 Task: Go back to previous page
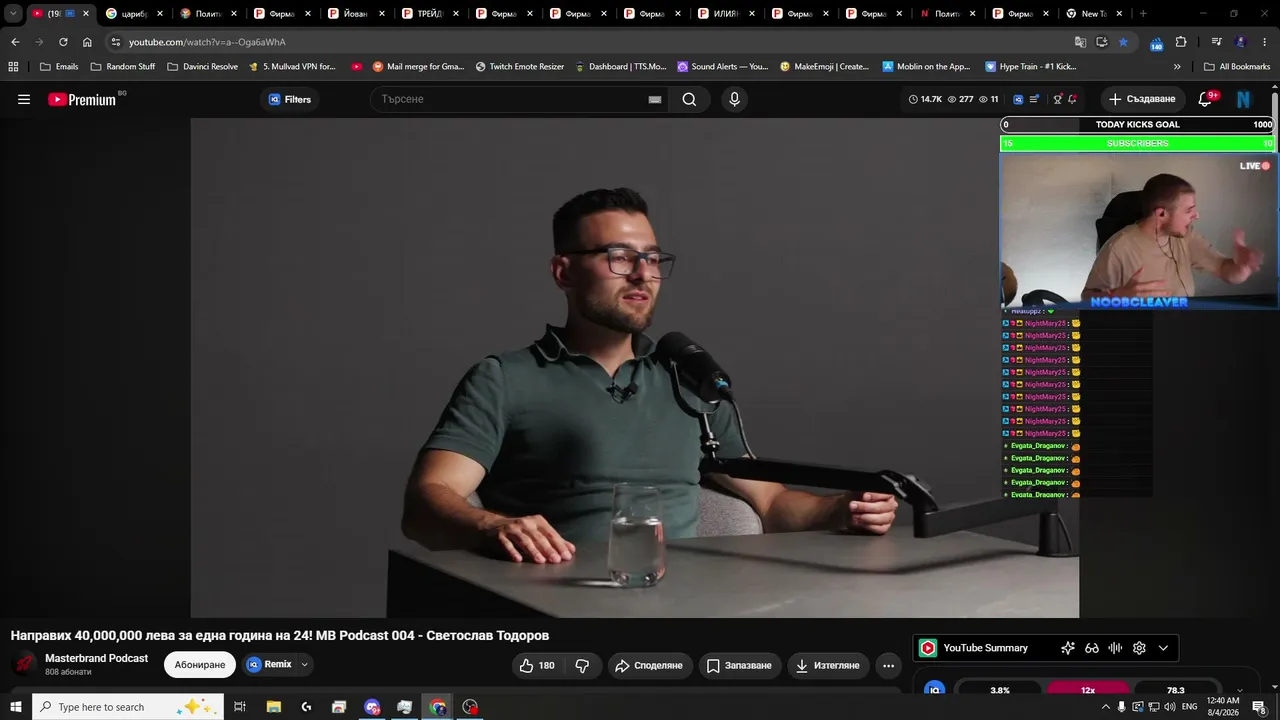point(15,42)
